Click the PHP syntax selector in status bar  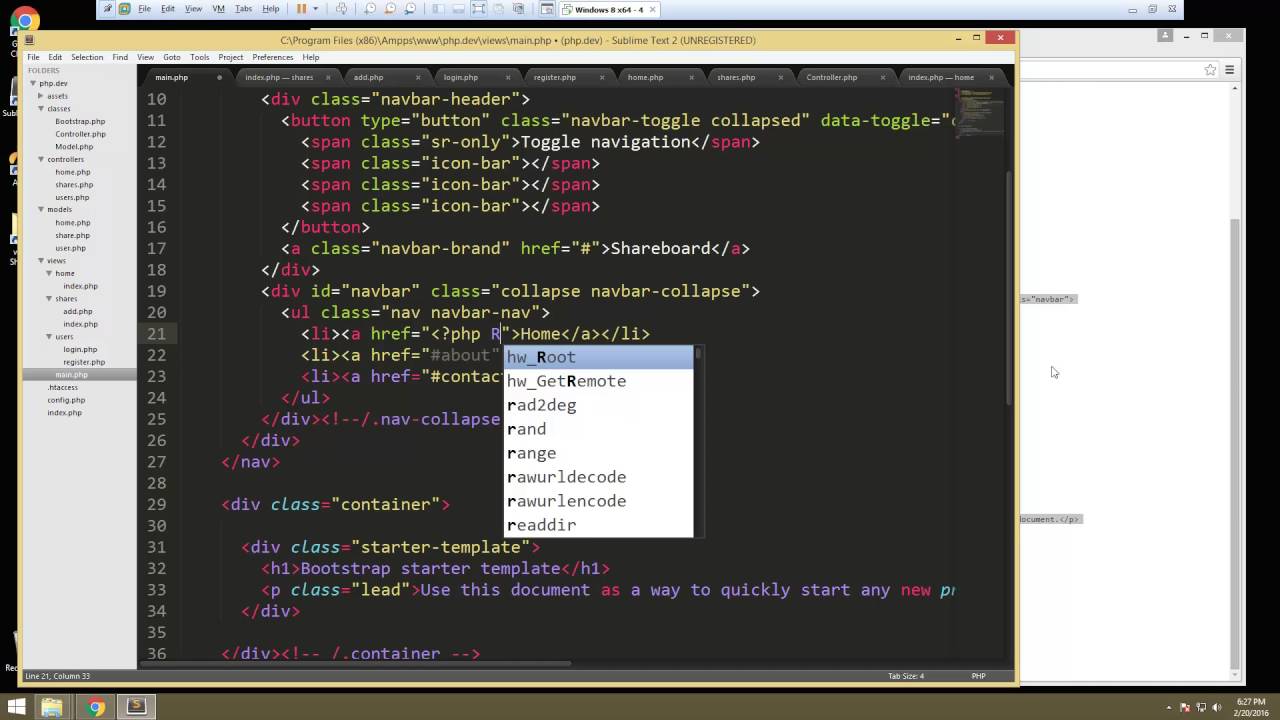point(979,676)
